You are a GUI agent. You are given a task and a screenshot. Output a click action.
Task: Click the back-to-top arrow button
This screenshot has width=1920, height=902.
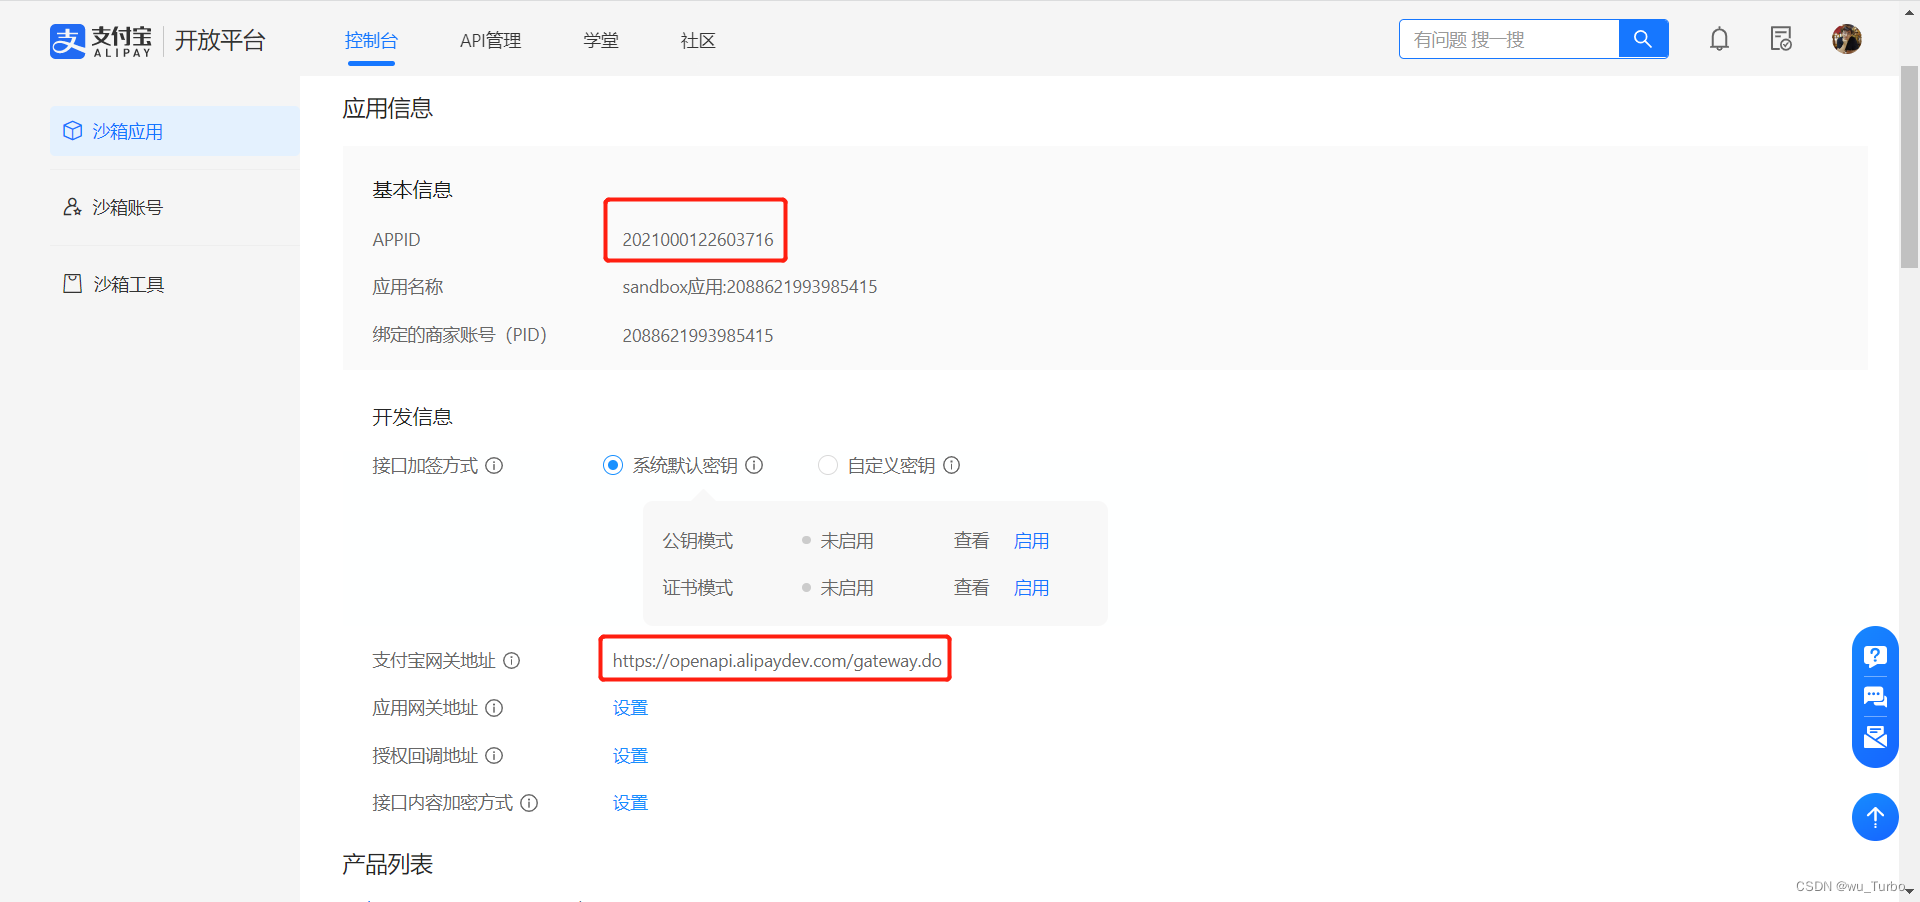1875,816
